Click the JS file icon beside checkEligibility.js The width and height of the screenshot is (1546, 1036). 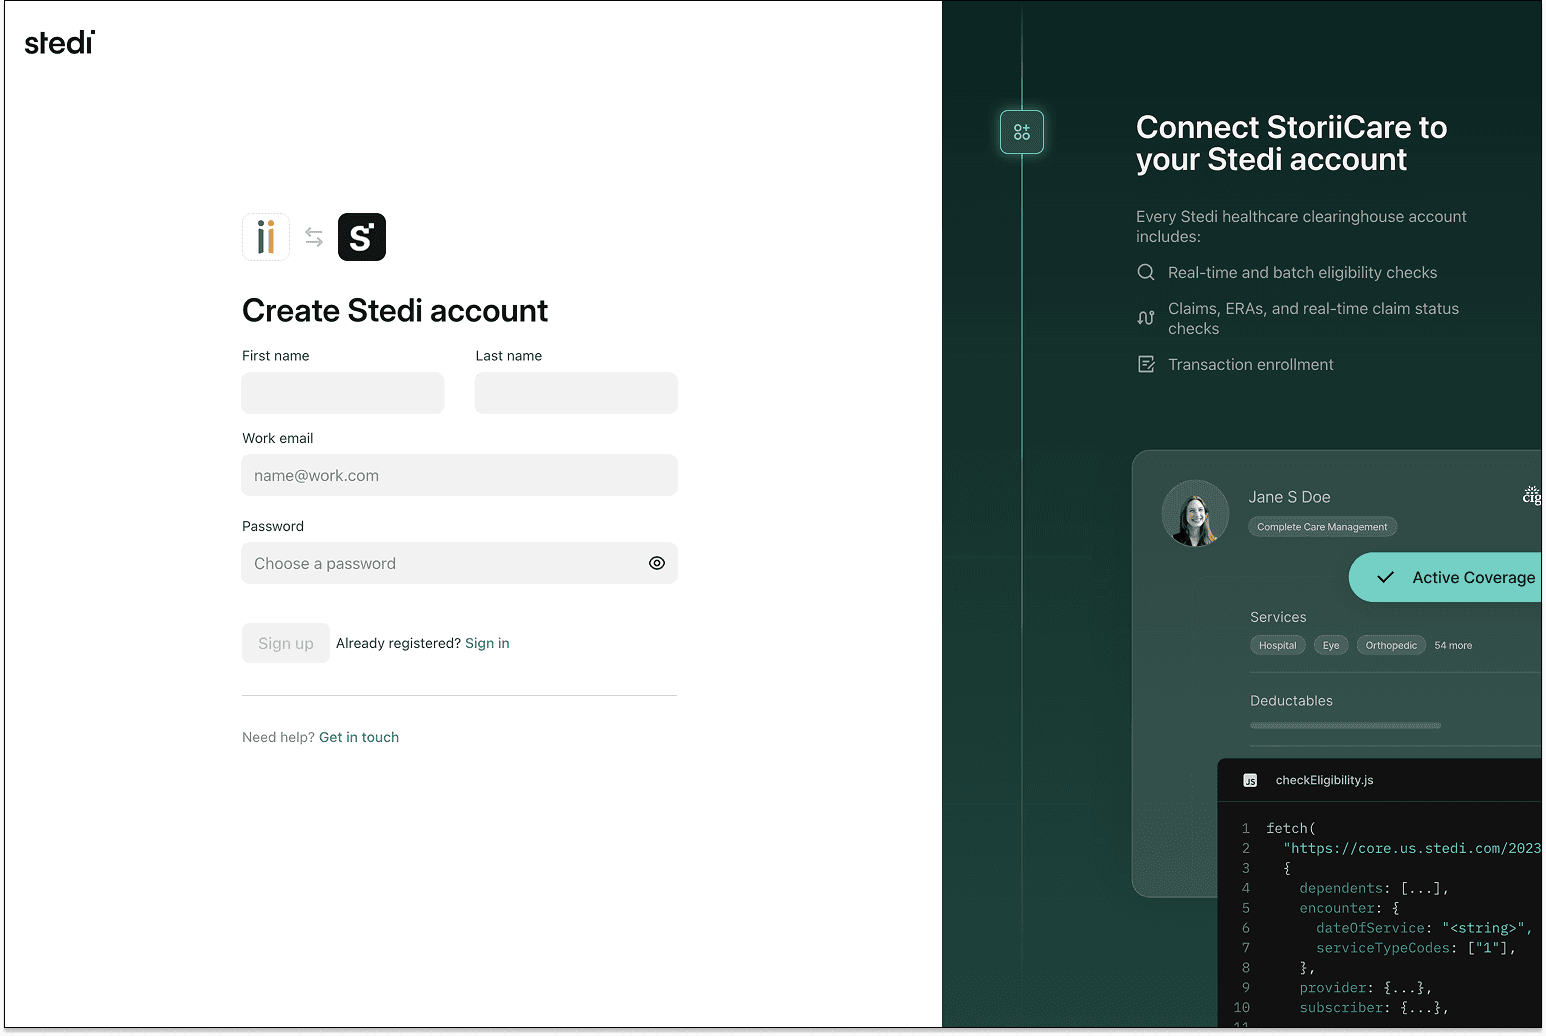(x=1250, y=780)
